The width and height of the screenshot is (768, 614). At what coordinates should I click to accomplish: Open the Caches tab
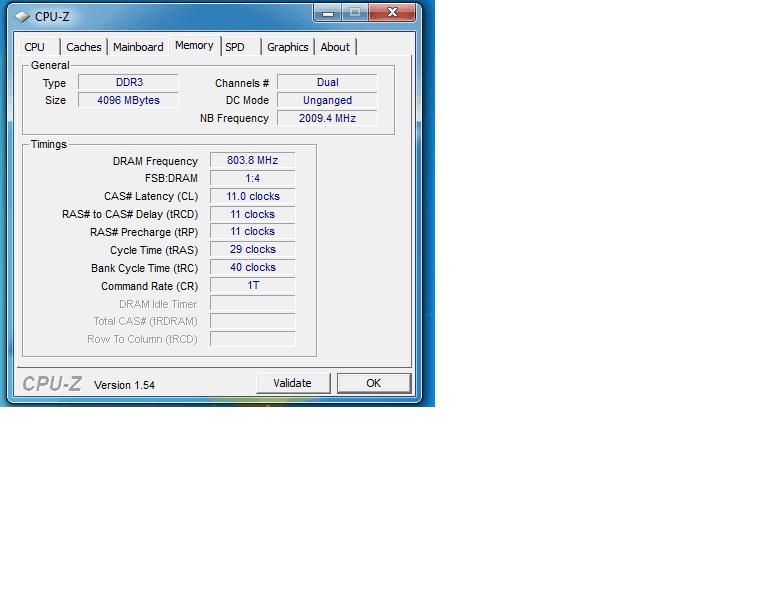tap(84, 47)
